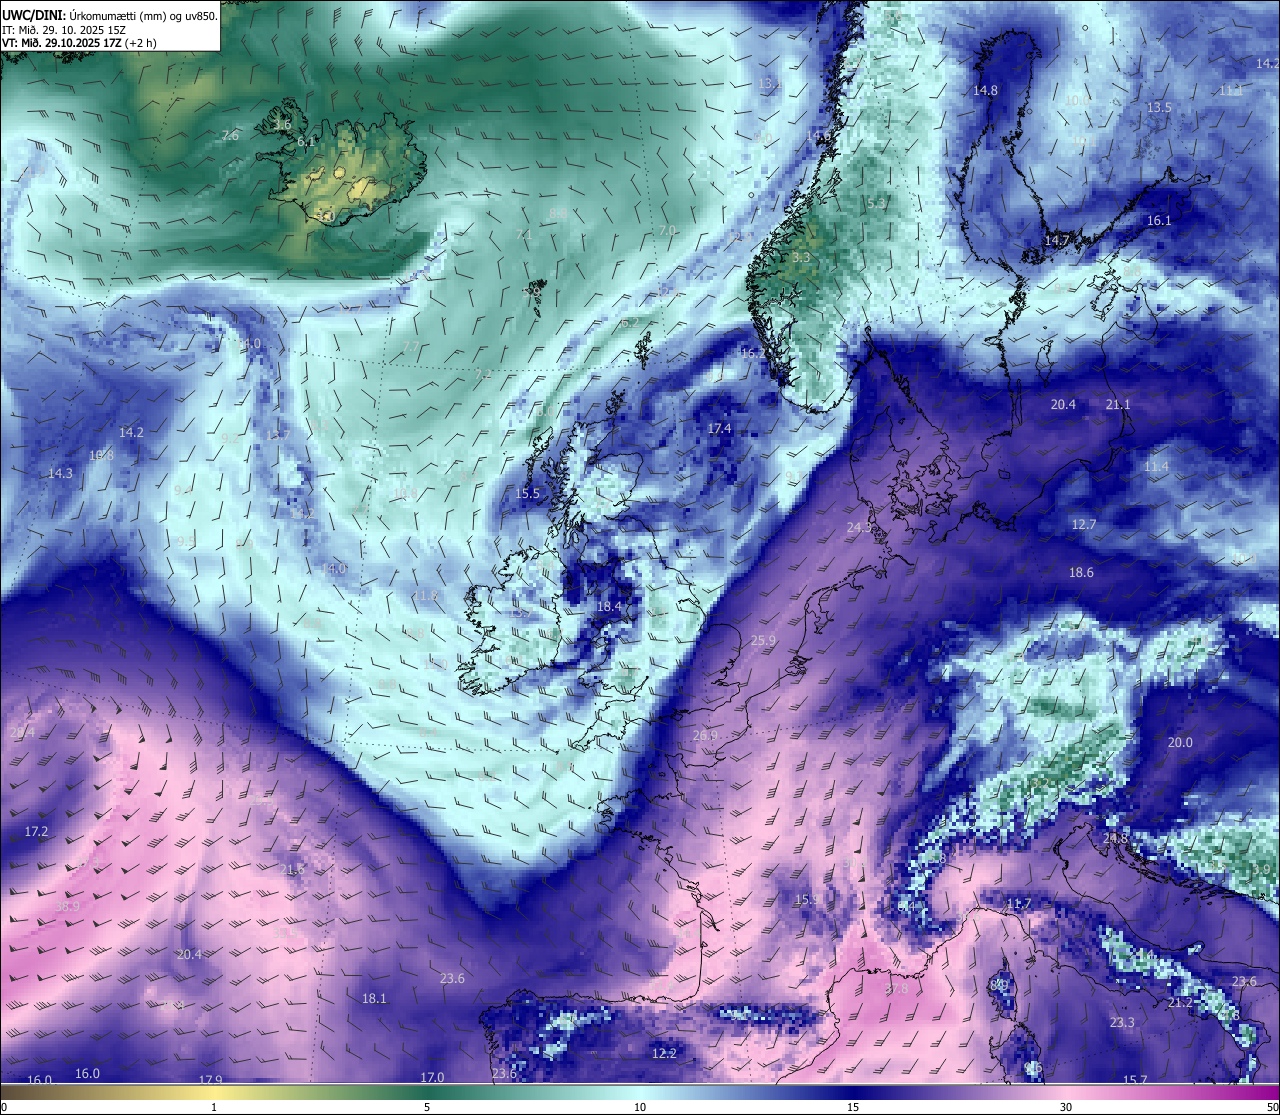
Task: Click the map value 13.5 over Finland
Action: click(1159, 108)
